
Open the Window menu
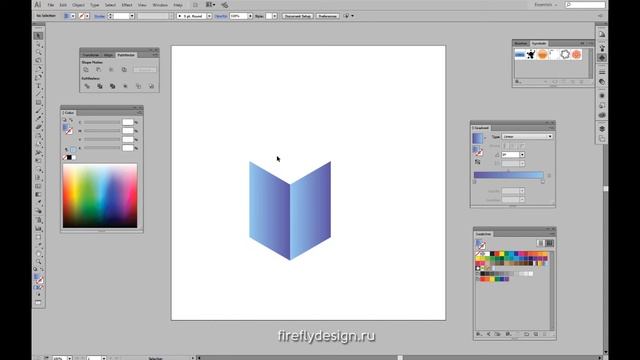[x=160, y=5]
